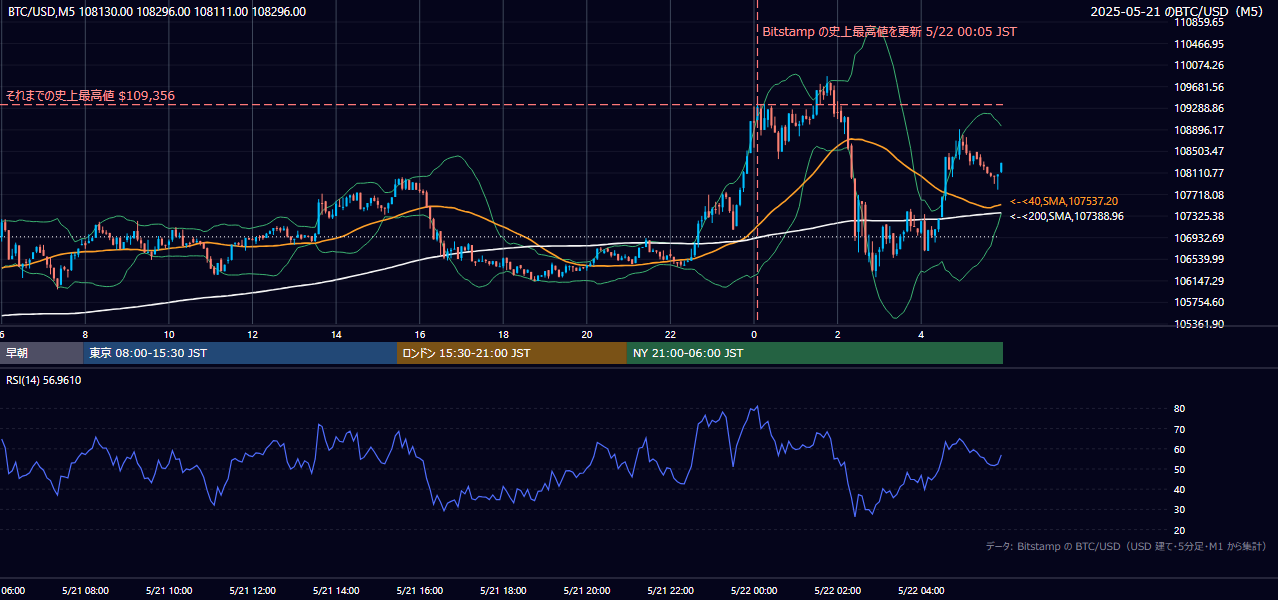Viewport: 1278px width, 600px height.
Task: Click RSI axis level 70
Action: pos(1179,430)
